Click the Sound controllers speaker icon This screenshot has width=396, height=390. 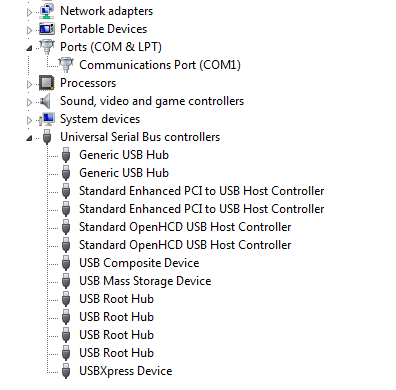[46, 101]
